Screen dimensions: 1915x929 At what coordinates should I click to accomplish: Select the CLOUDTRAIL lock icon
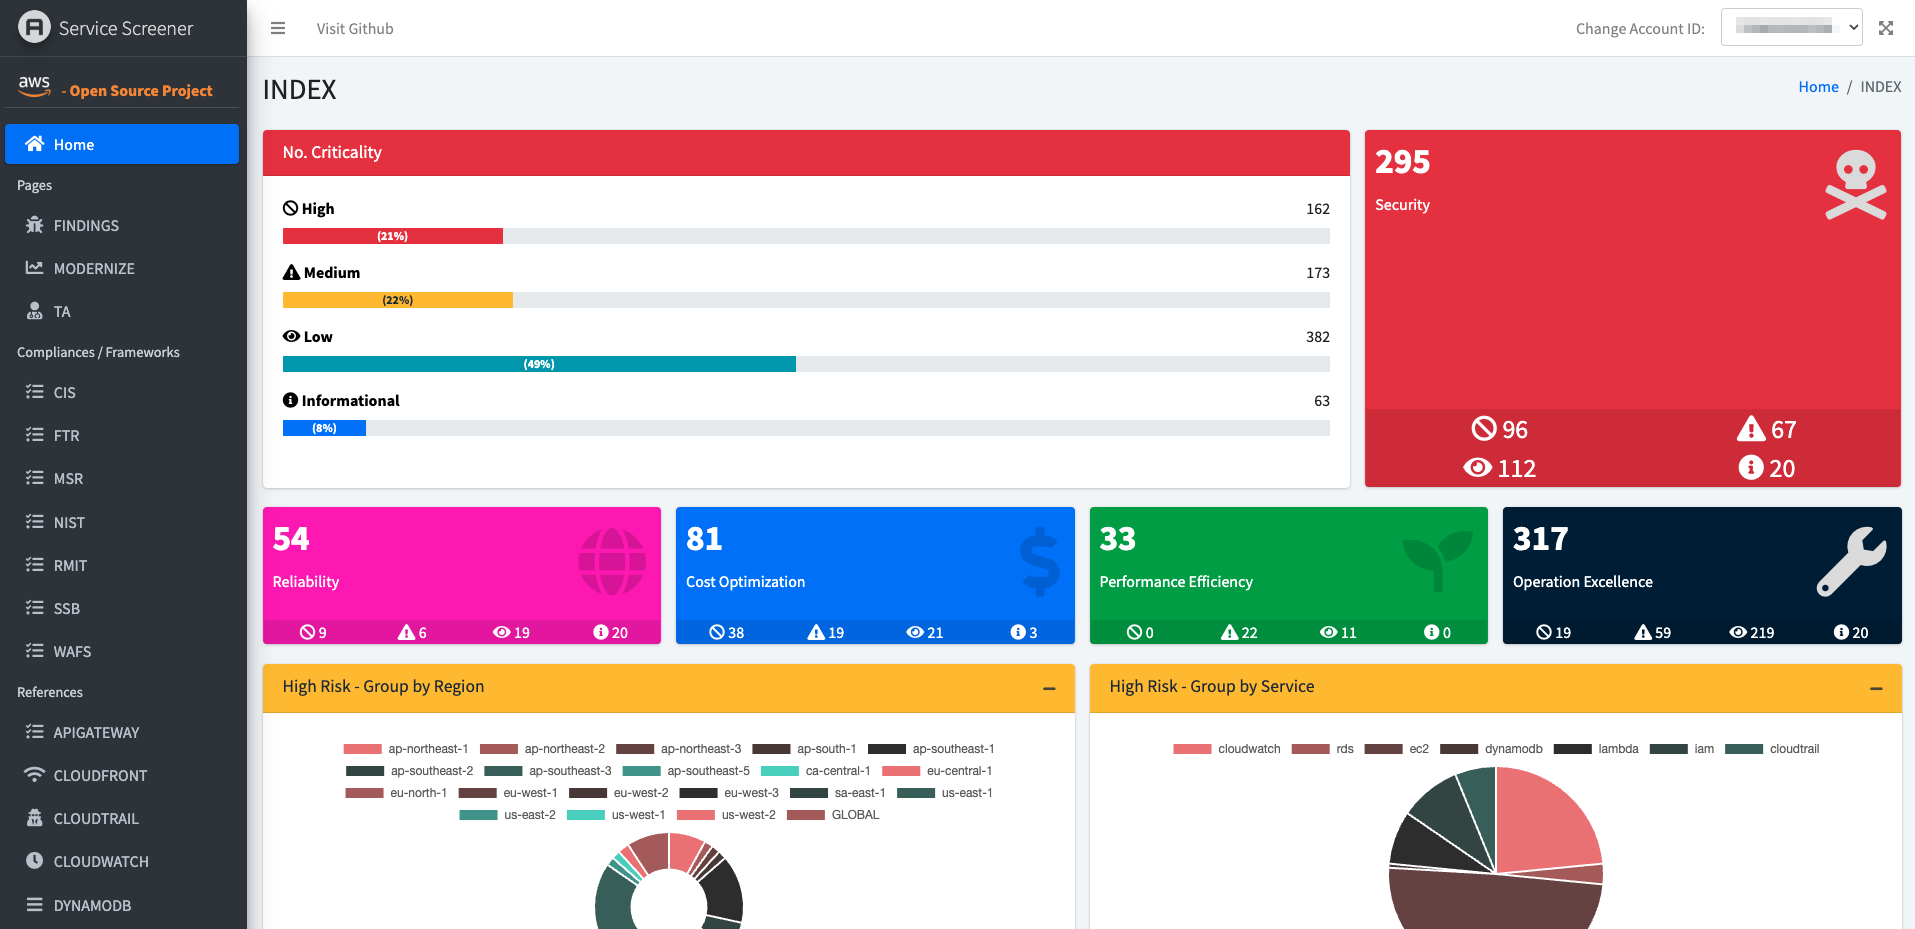[33, 818]
